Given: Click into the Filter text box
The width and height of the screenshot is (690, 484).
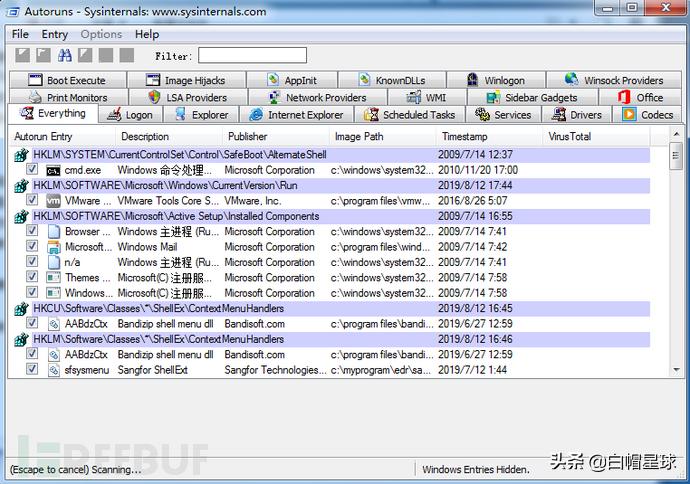Looking at the screenshot, I should coord(252,55).
